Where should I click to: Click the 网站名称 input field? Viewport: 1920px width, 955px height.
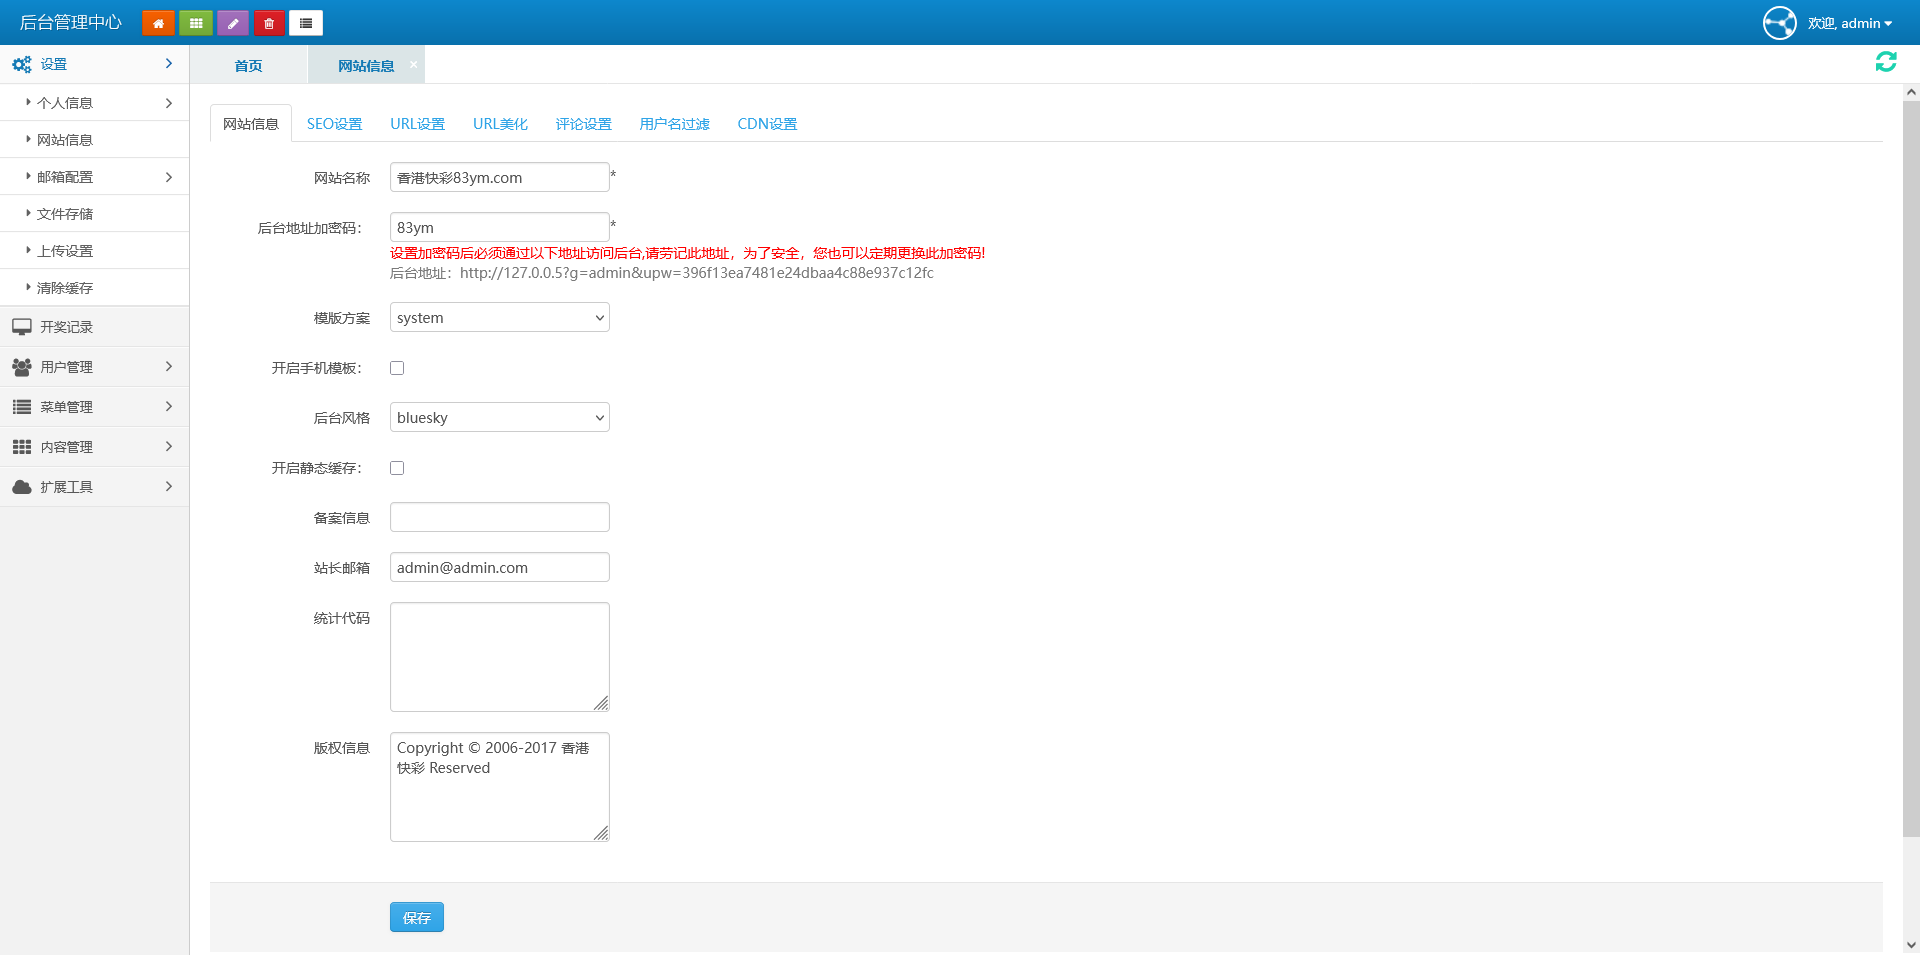(500, 177)
